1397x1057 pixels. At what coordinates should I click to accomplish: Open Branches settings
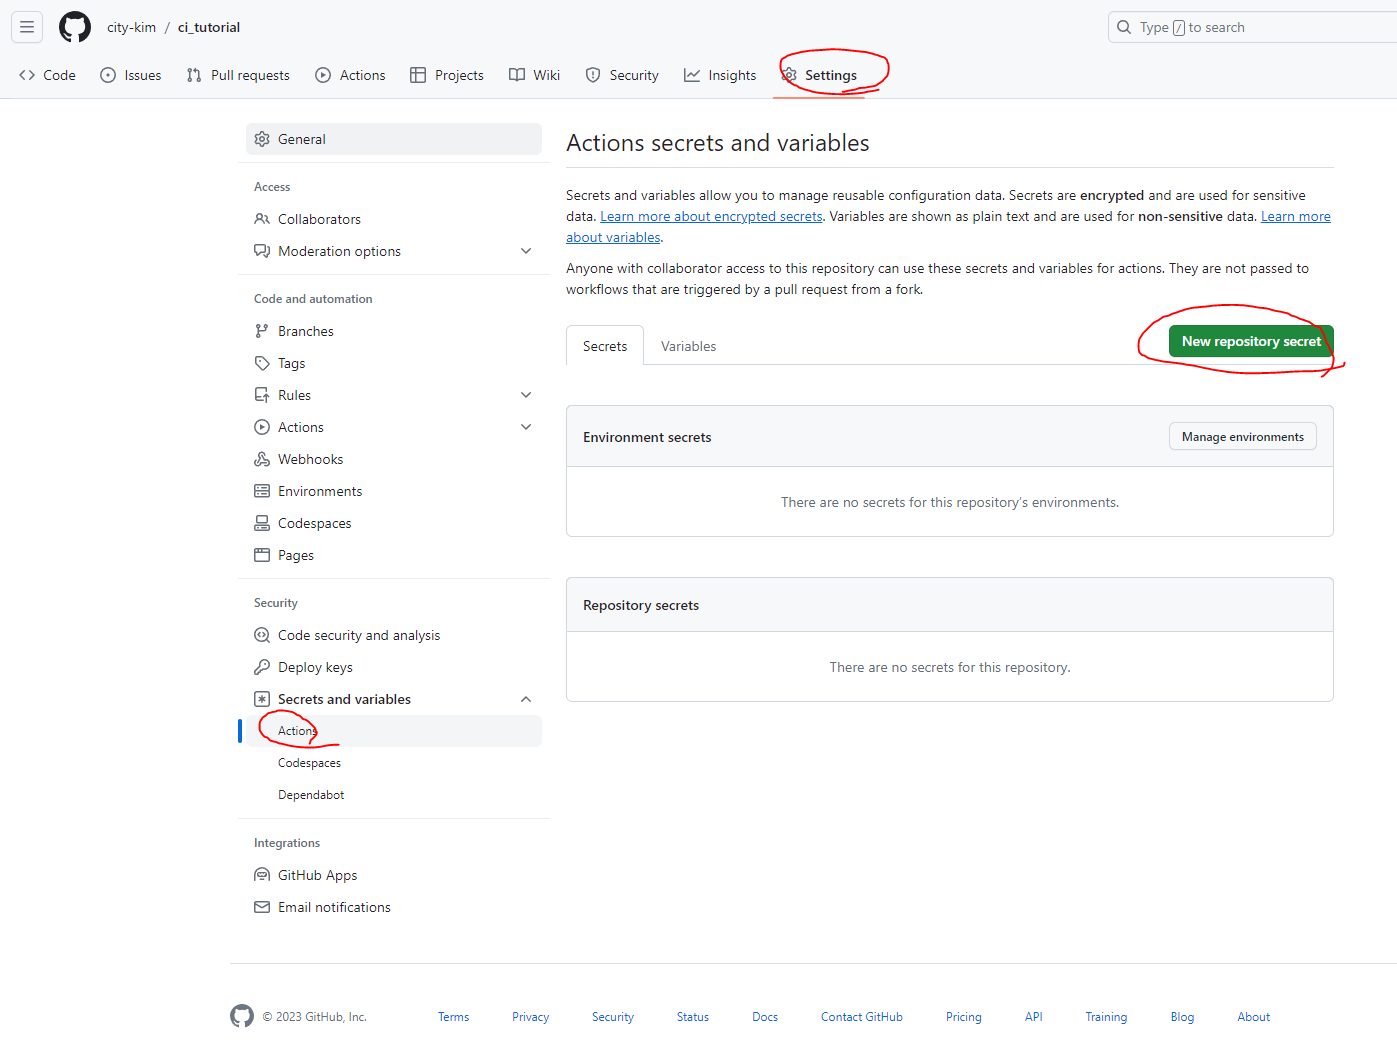click(x=394, y=331)
